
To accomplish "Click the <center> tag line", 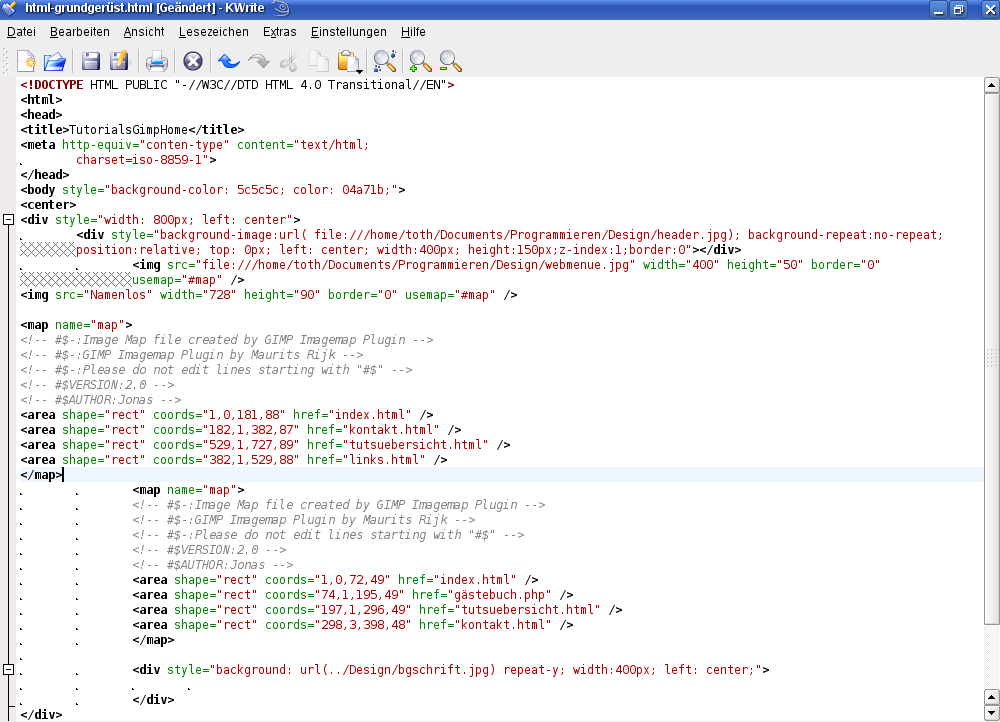I will click(48, 205).
